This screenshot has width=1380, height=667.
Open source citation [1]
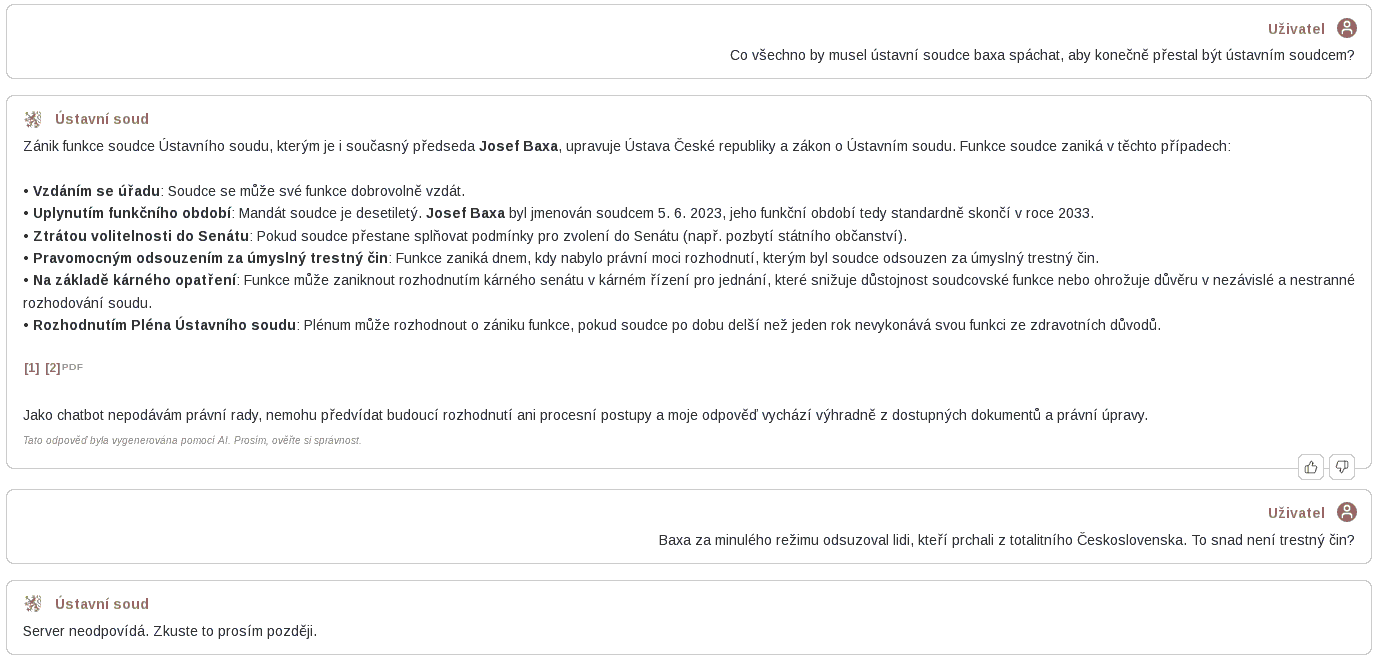(x=32, y=368)
